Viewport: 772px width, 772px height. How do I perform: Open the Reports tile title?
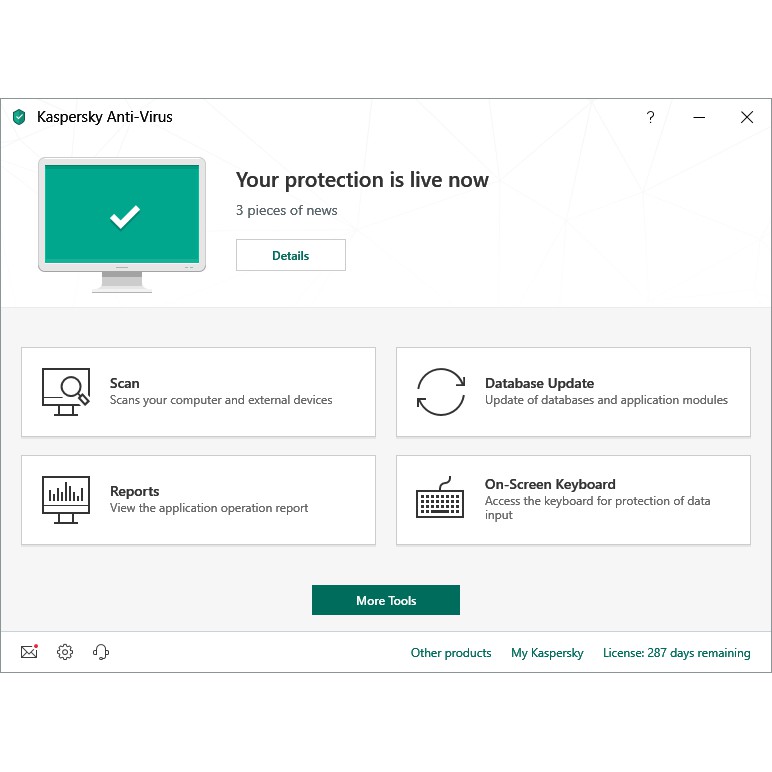(x=134, y=491)
